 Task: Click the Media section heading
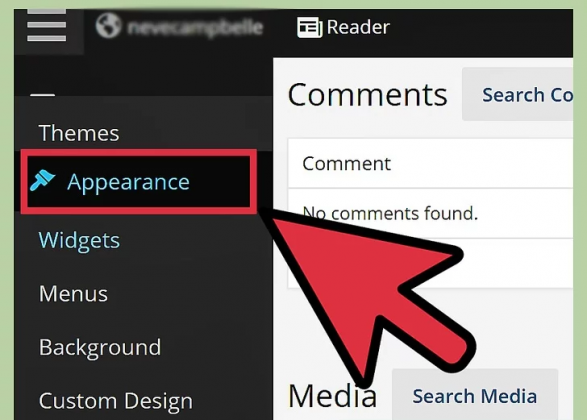(332, 396)
